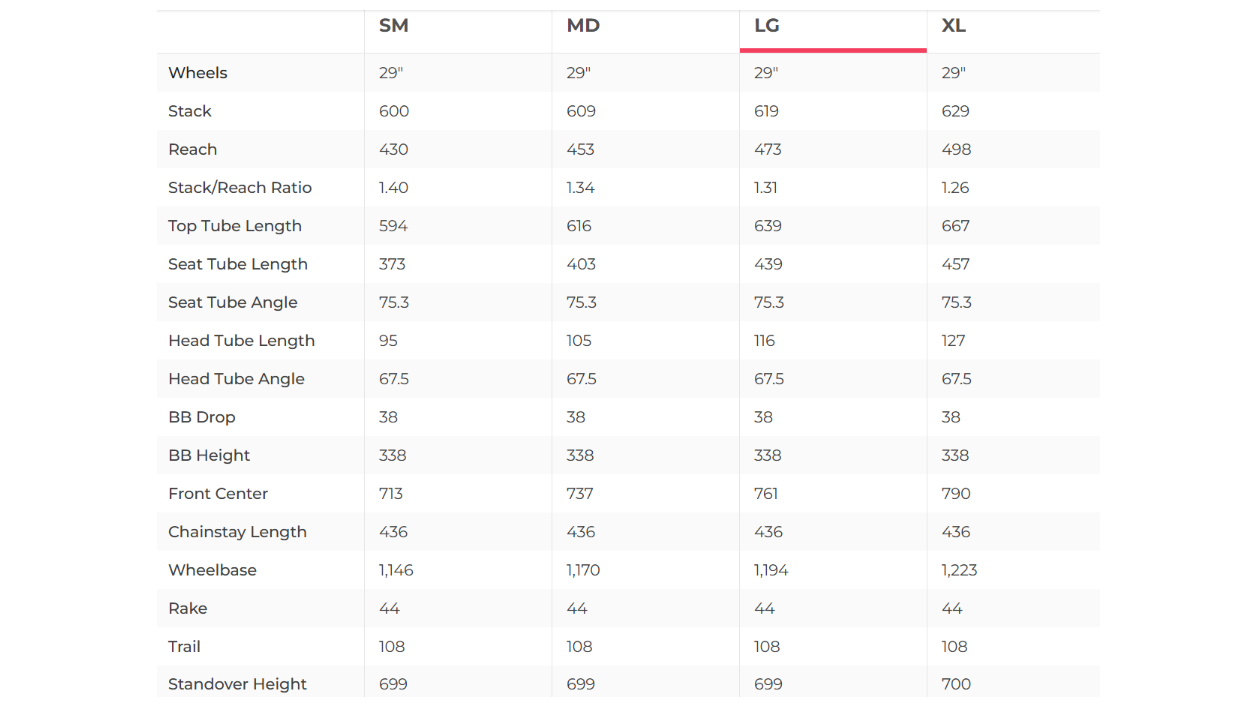Screen dimensions: 1257x708
Task: Click the Standover Height row label
Action: (x=238, y=685)
